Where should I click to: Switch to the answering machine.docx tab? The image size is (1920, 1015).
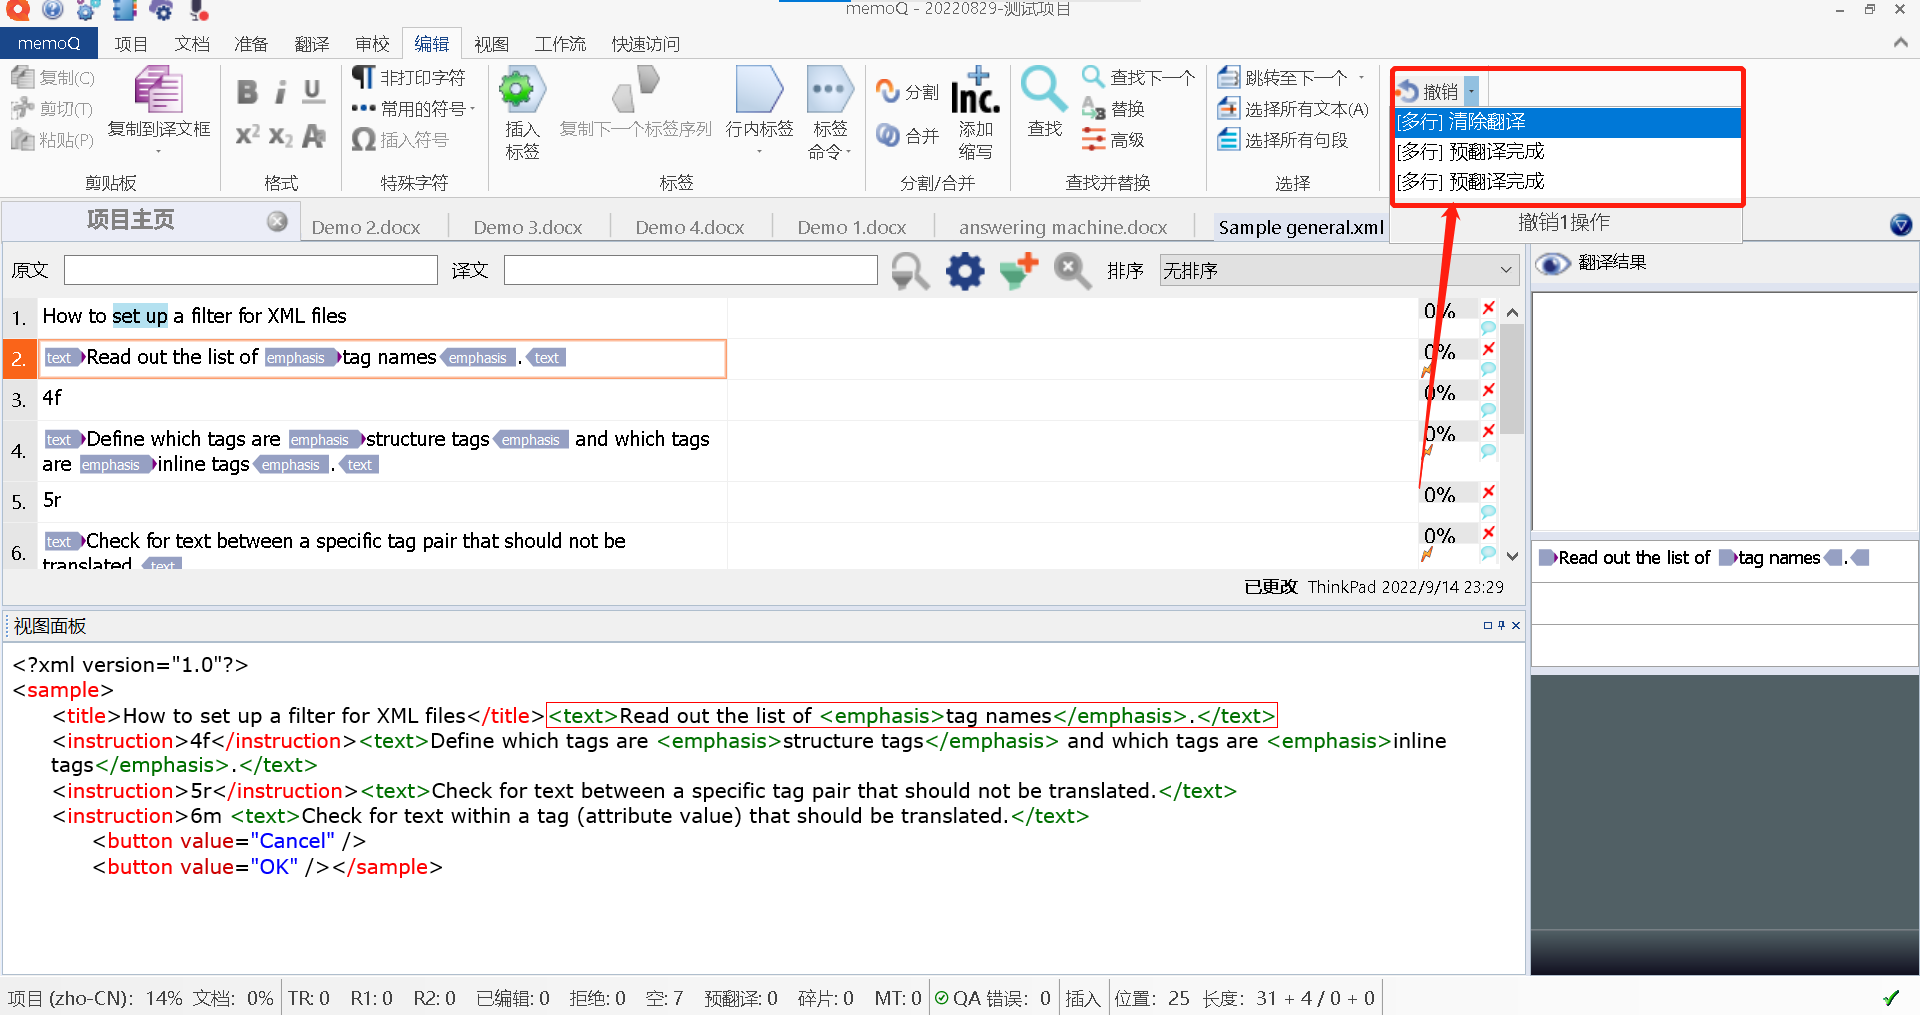point(1063,227)
